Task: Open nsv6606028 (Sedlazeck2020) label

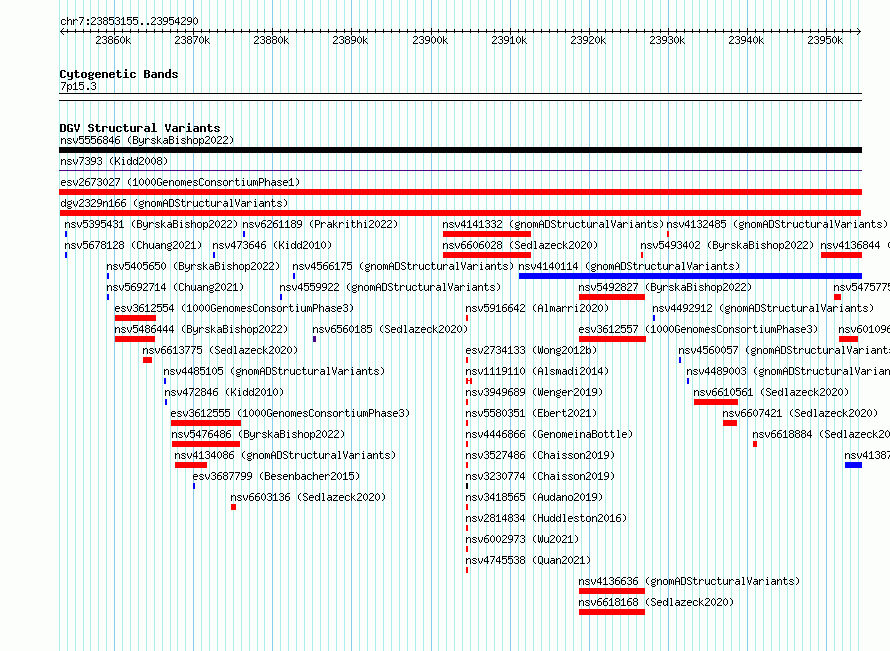Action: 520,245
